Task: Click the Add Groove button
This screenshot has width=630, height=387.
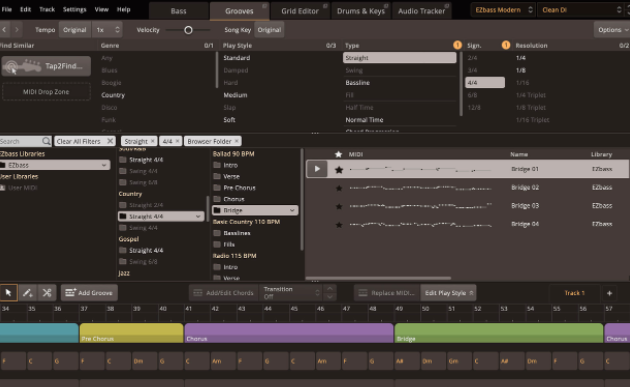Action: coord(89,293)
